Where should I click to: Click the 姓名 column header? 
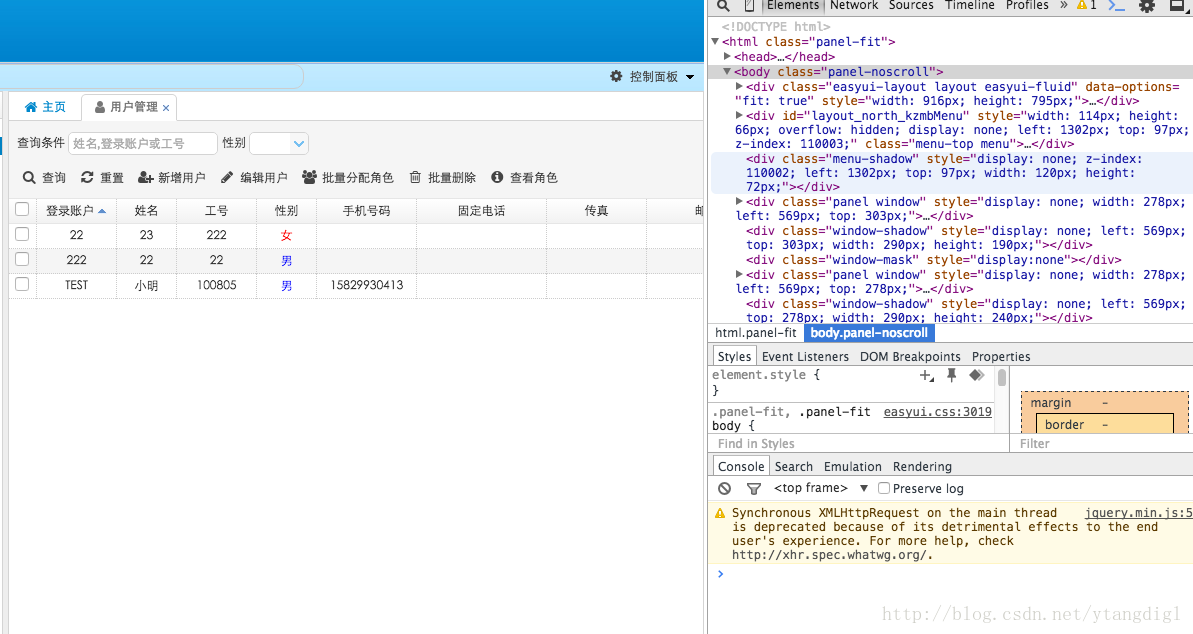pos(146,211)
